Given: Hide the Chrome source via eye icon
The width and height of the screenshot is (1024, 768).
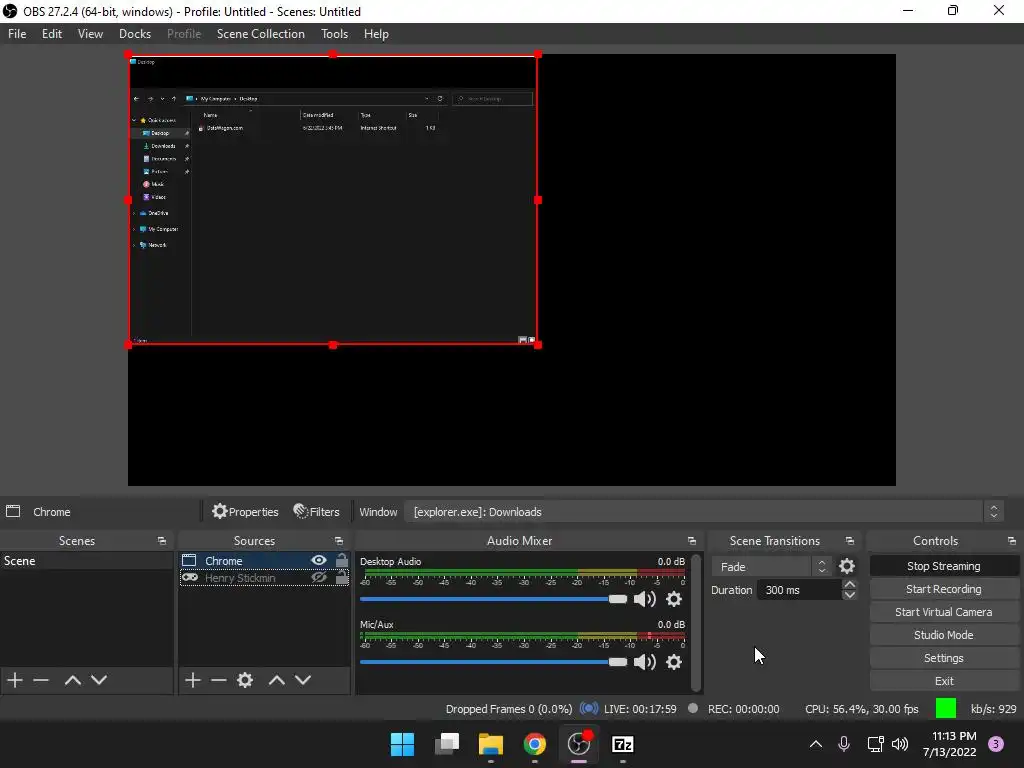Looking at the screenshot, I should (x=319, y=560).
